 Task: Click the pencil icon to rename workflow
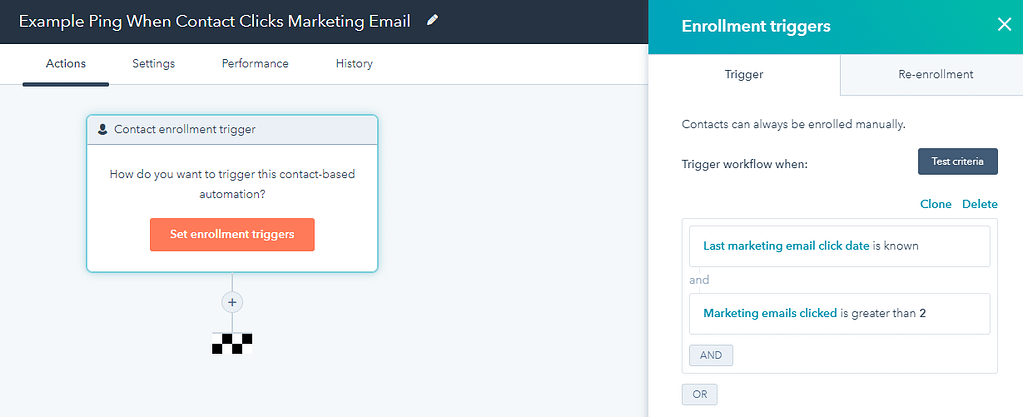(x=432, y=21)
